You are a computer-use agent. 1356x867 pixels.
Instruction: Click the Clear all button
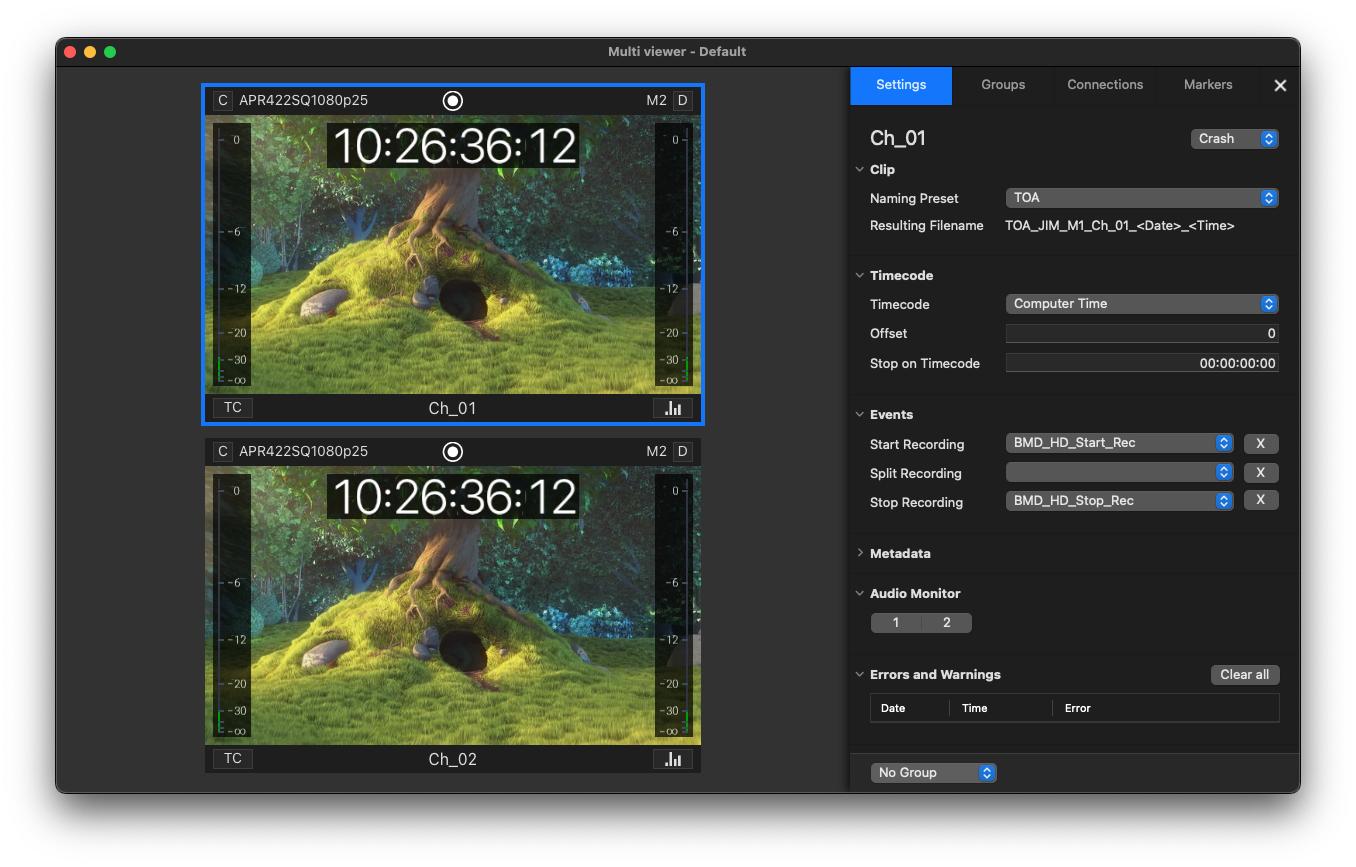pyautogui.click(x=1245, y=675)
